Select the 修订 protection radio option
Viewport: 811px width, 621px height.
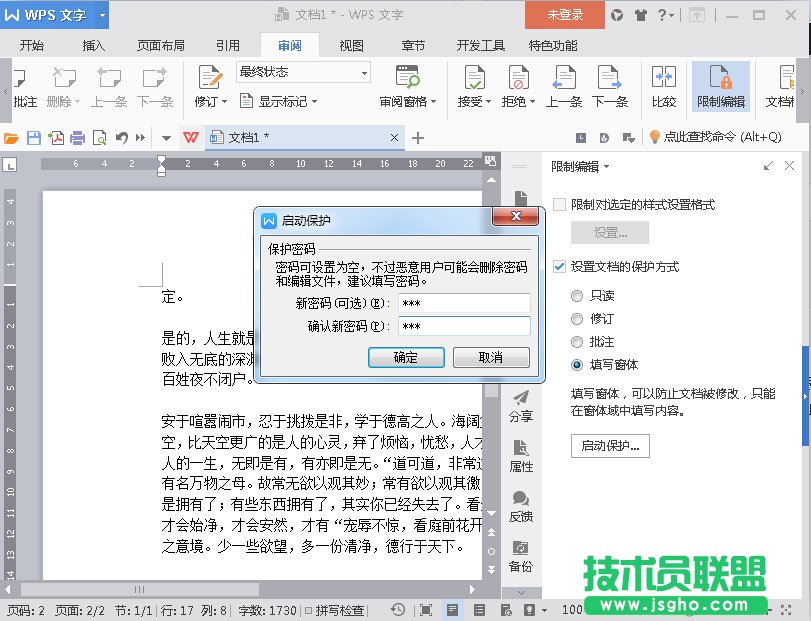point(577,319)
